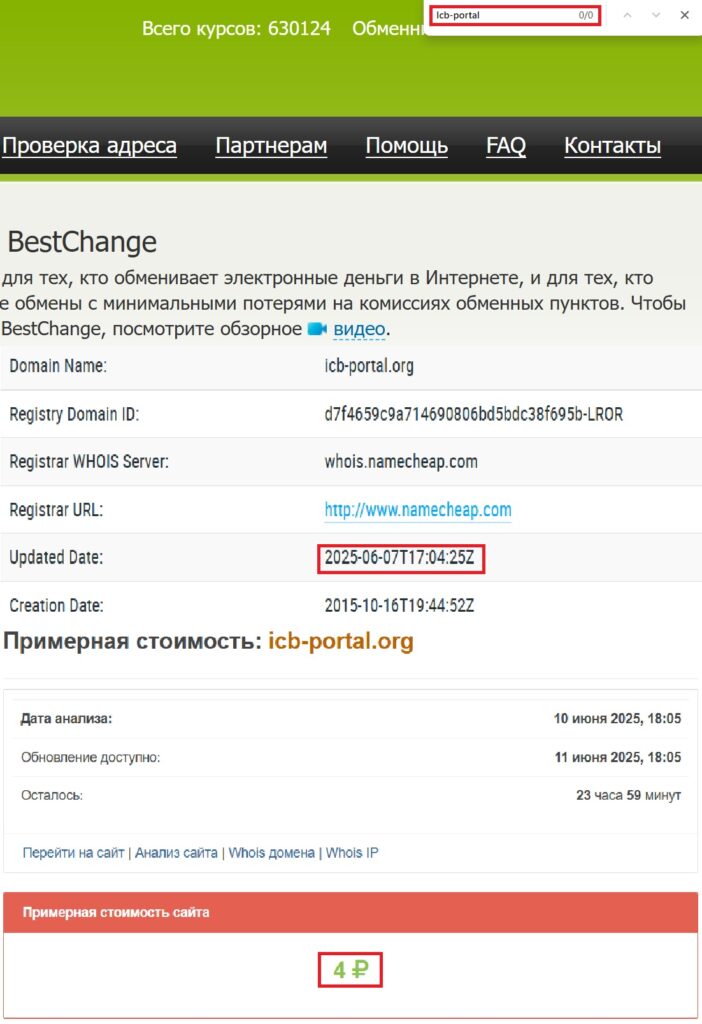The image size is (702, 1024).
Task: Open Контакты menu item
Action: coord(612,145)
